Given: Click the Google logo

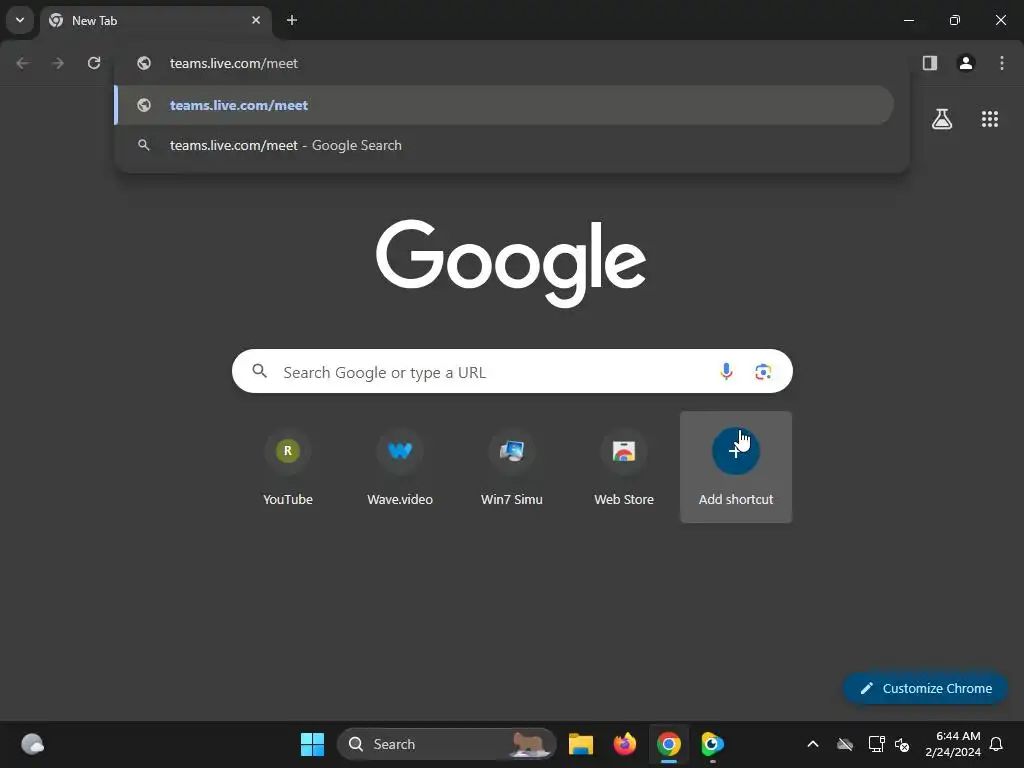Looking at the screenshot, I should point(511,263).
